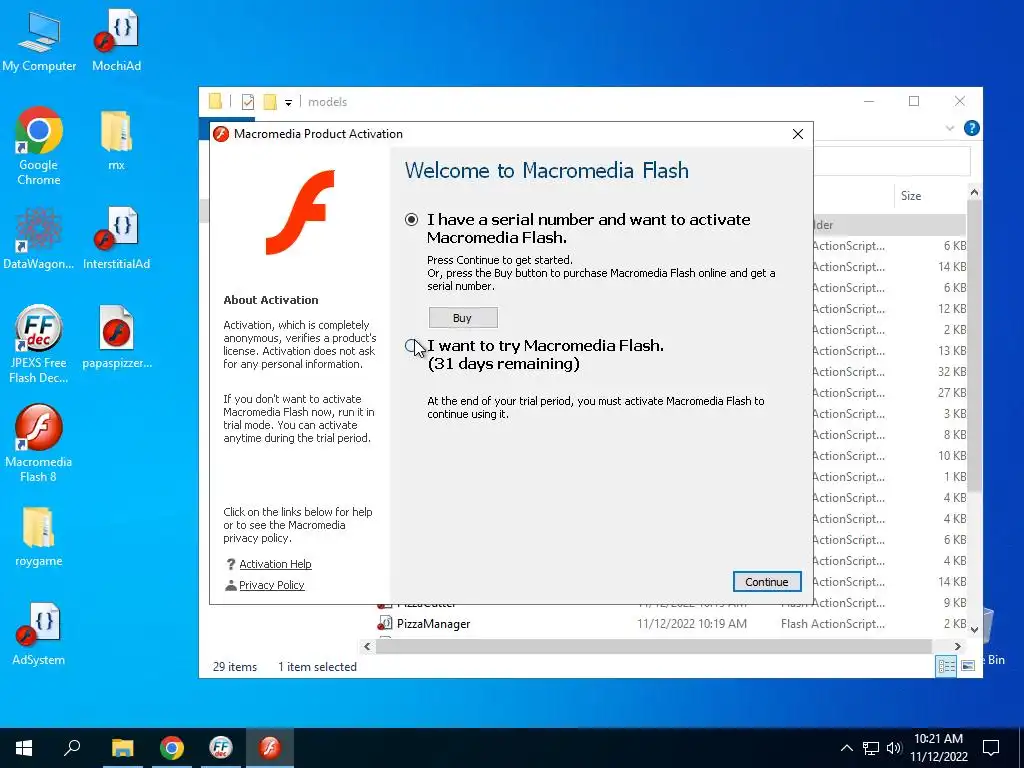Image resolution: width=1024 pixels, height=768 pixels.
Task: Open the MochiAd desktop file
Action: tap(116, 40)
